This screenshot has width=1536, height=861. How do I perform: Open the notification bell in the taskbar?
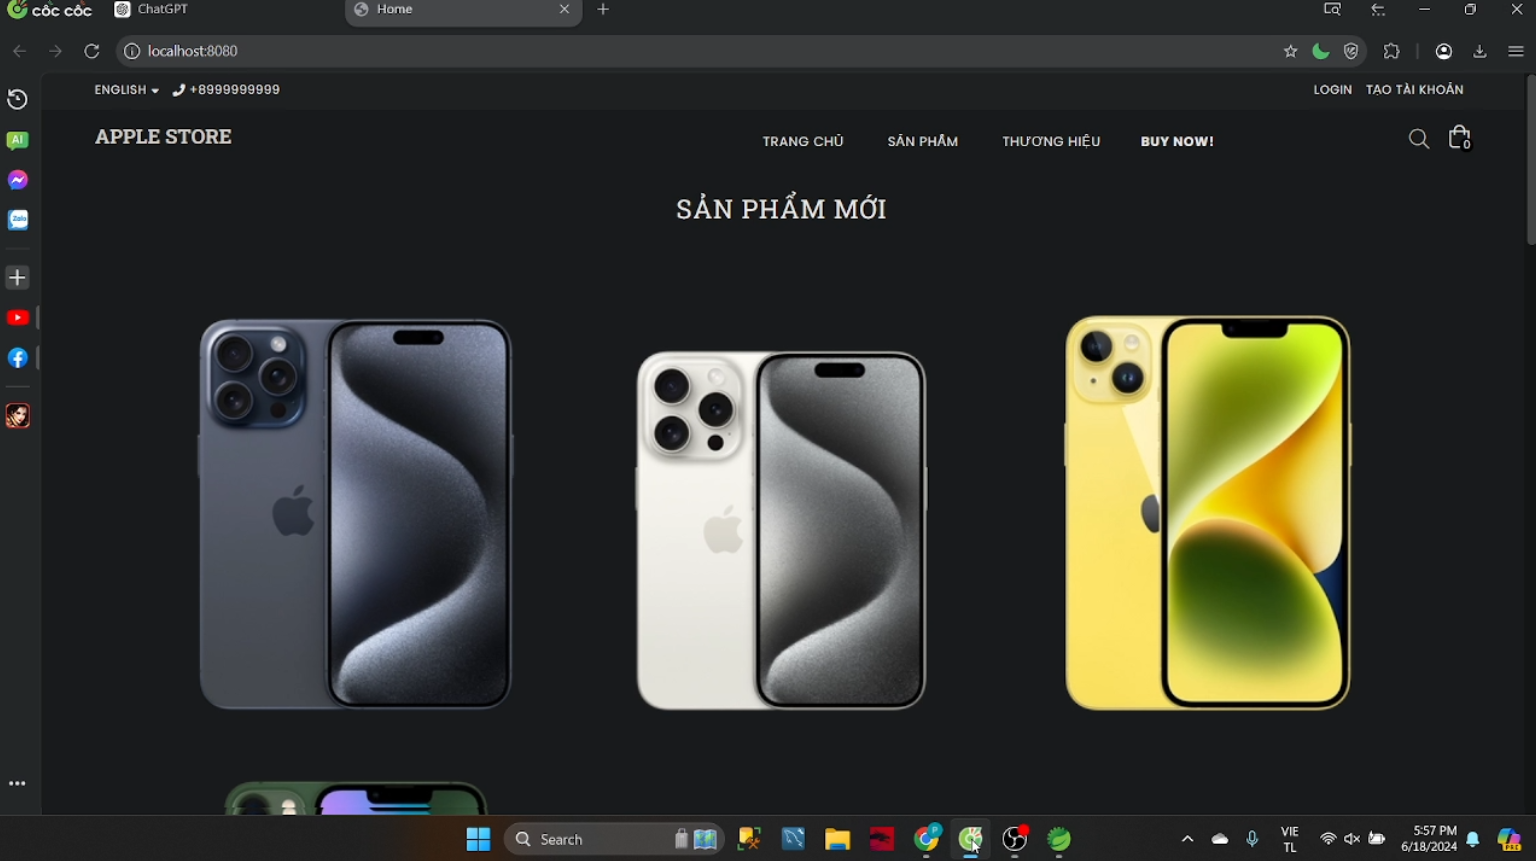point(1473,839)
